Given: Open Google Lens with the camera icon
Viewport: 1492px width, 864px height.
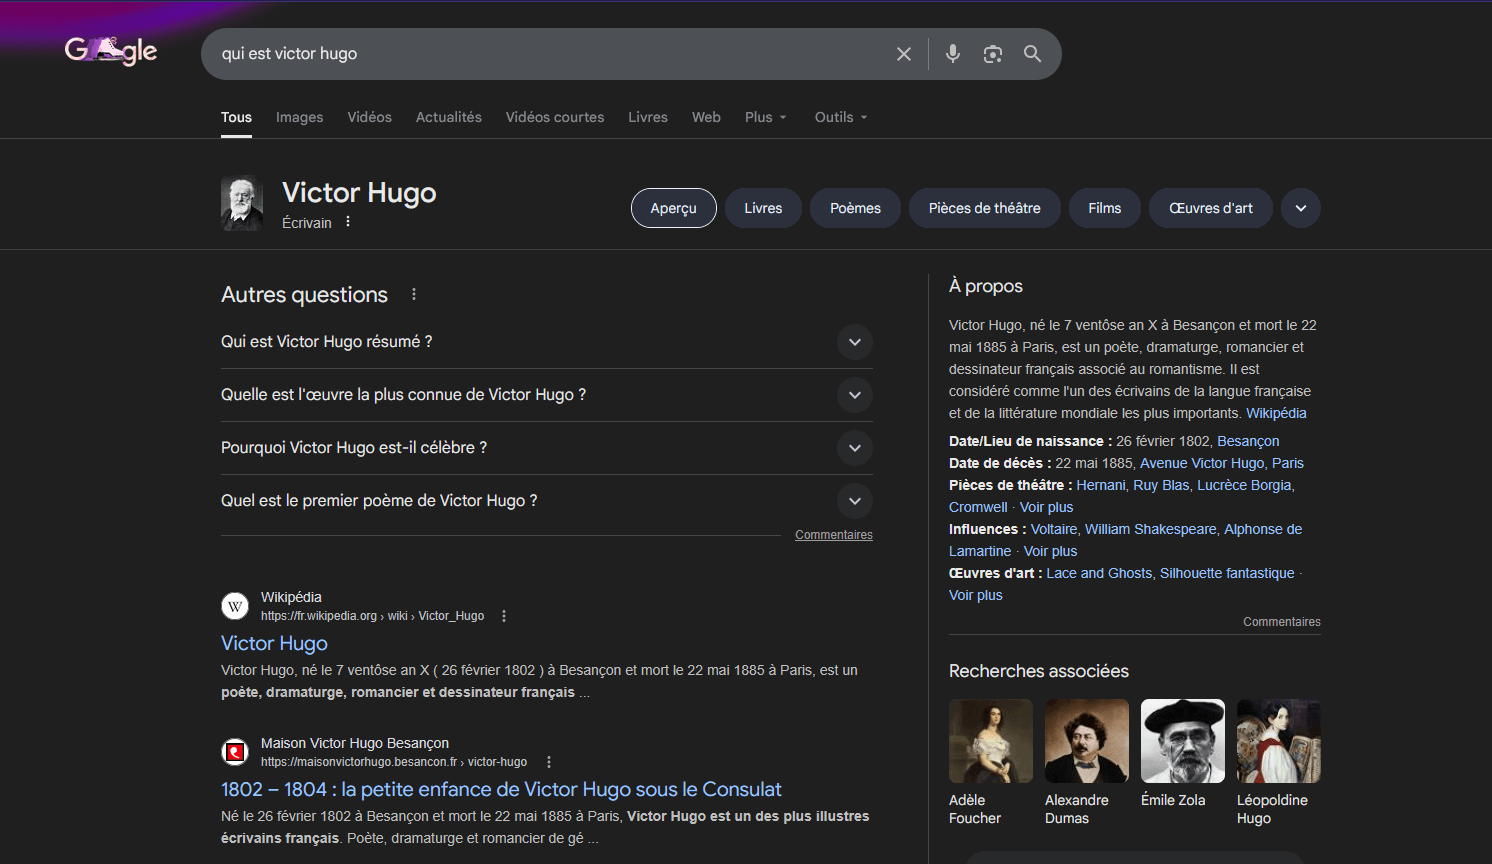Looking at the screenshot, I should tap(992, 53).
